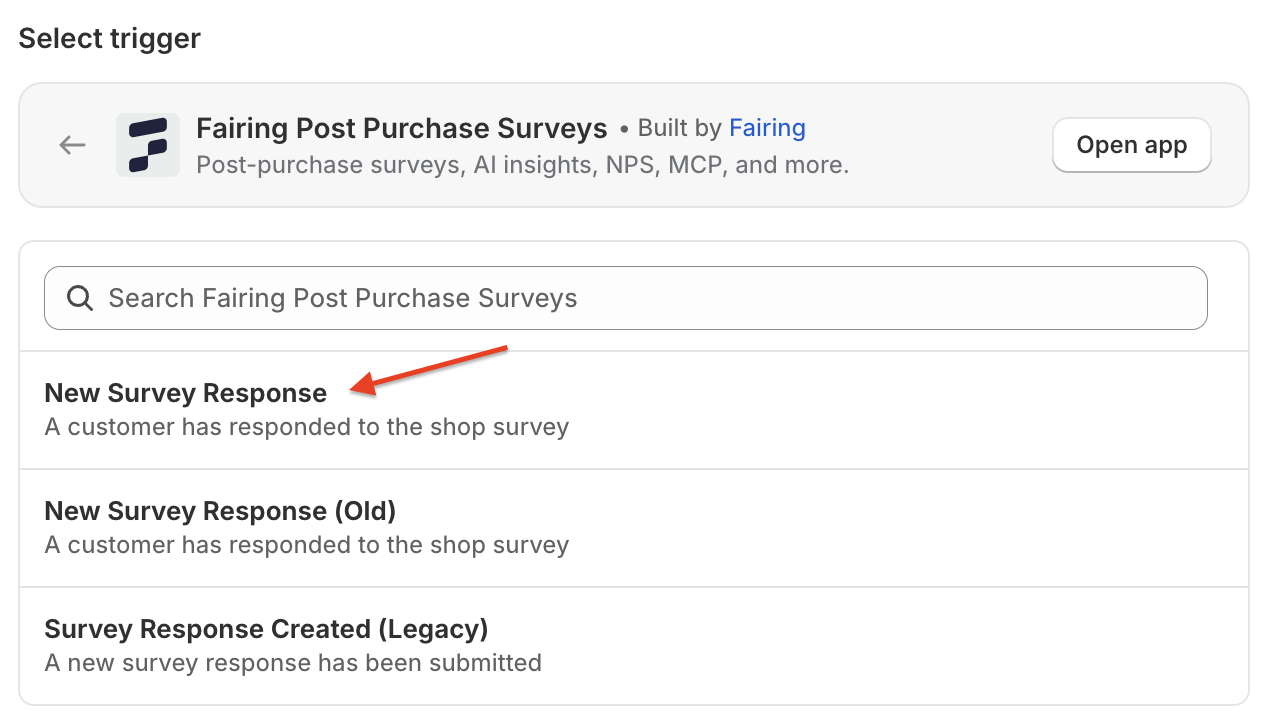1264x718 pixels.
Task: Open the Fairing developer link
Action: pyautogui.click(x=767, y=129)
